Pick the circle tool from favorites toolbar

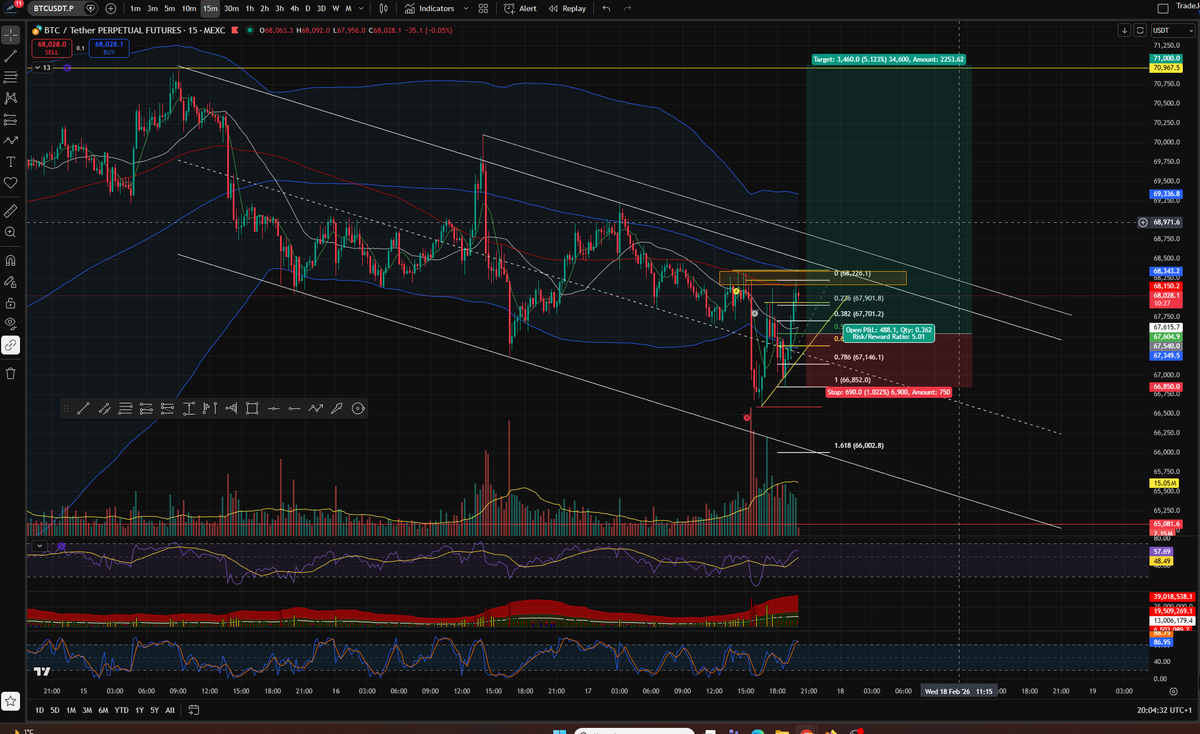pos(358,407)
